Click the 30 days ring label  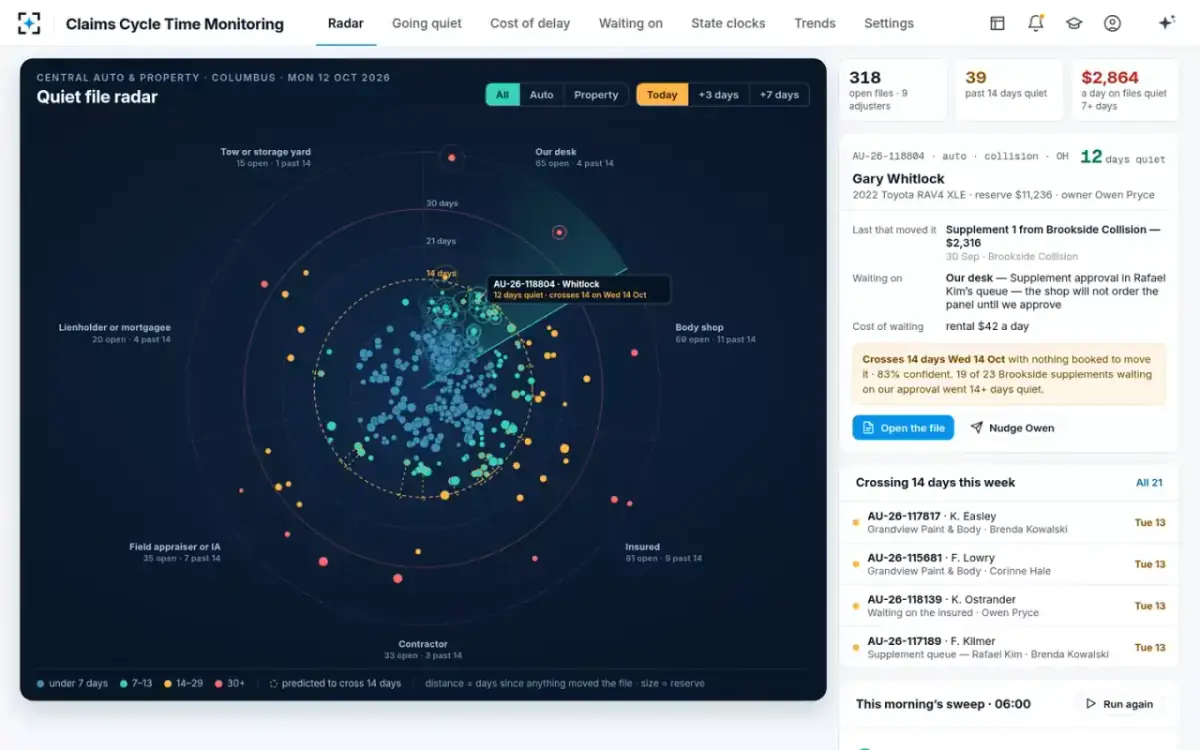pyautogui.click(x=442, y=204)
